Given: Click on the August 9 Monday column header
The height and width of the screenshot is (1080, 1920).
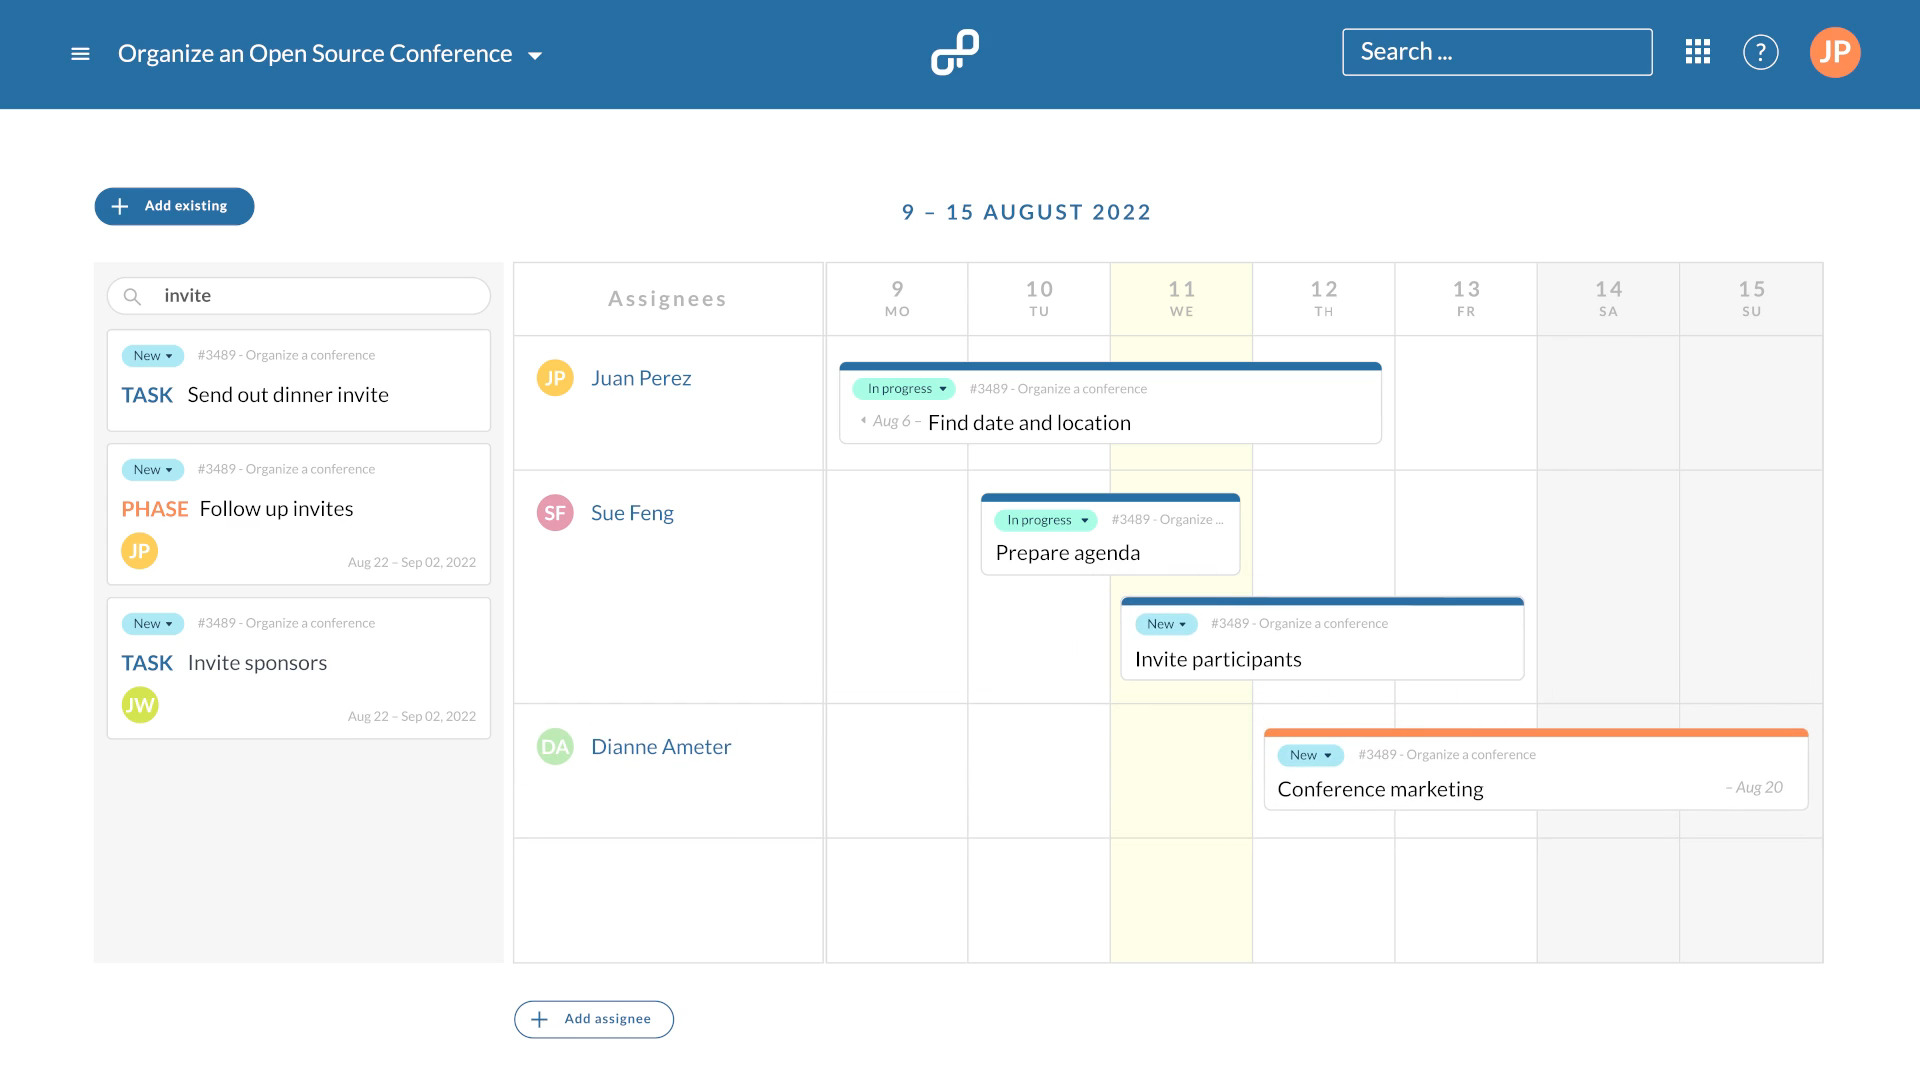Looking at the screenshot, I should coord(897,297).
